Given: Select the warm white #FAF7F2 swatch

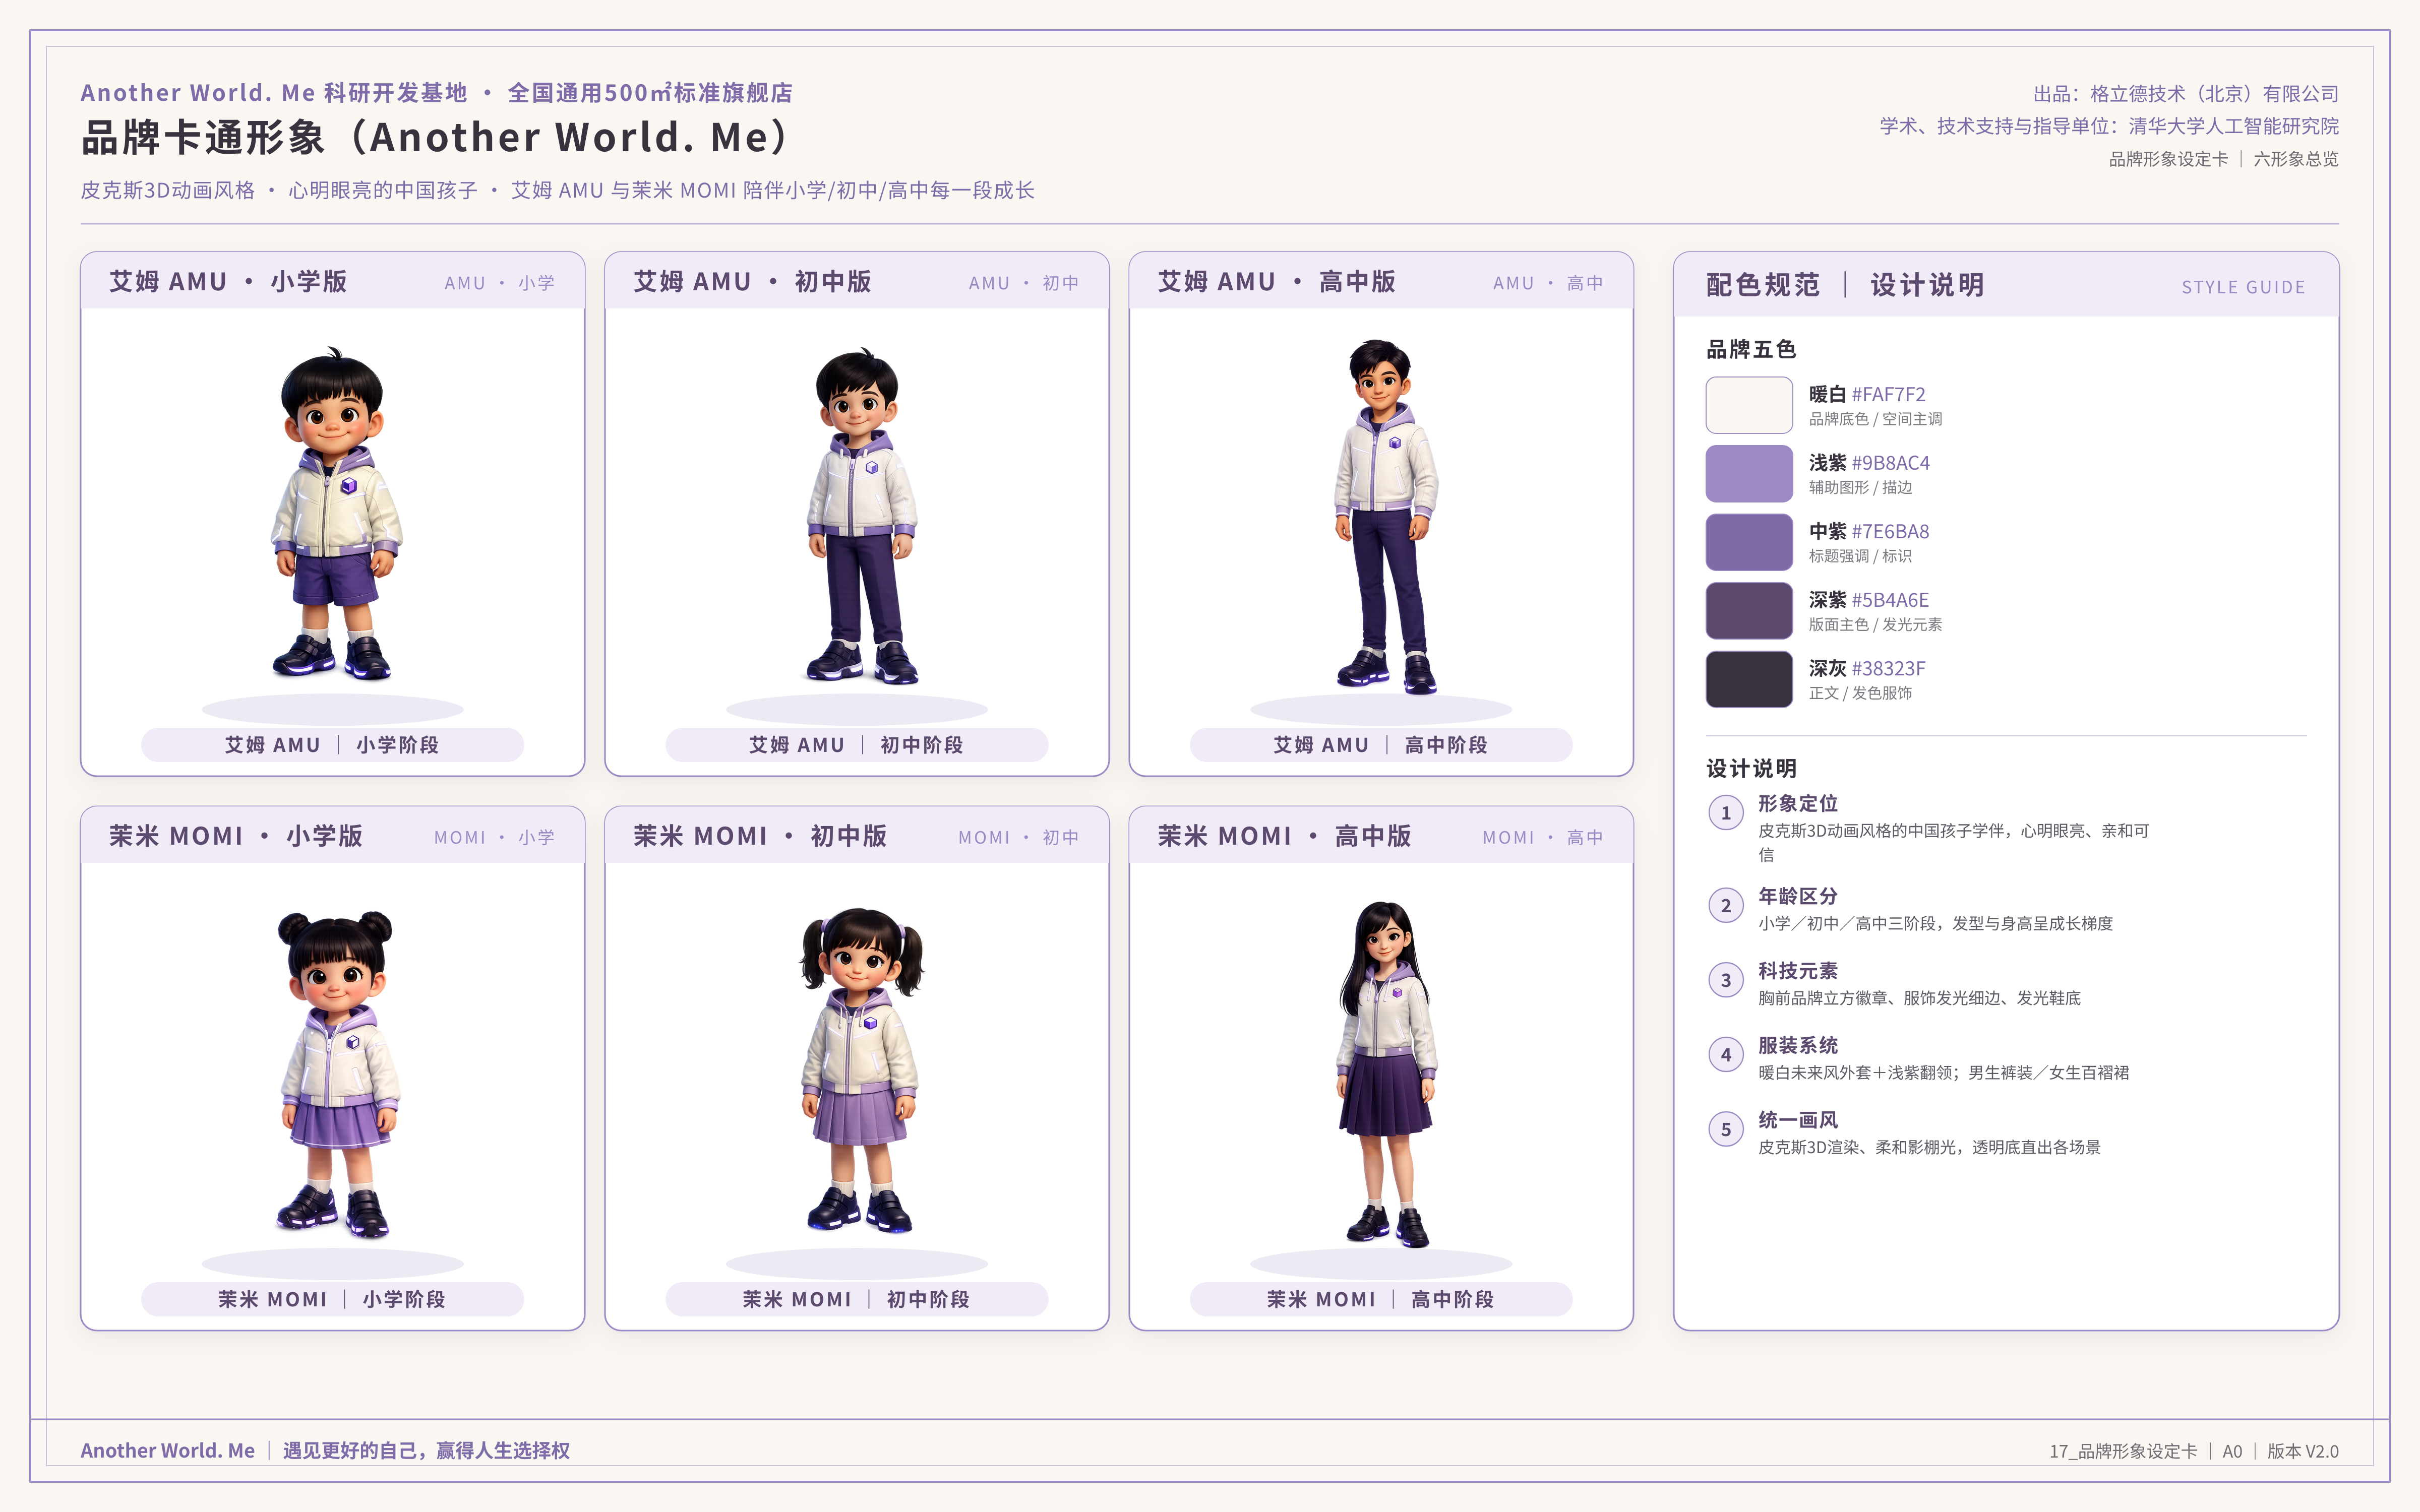Looking at the screenshot, I should 1748,405.
